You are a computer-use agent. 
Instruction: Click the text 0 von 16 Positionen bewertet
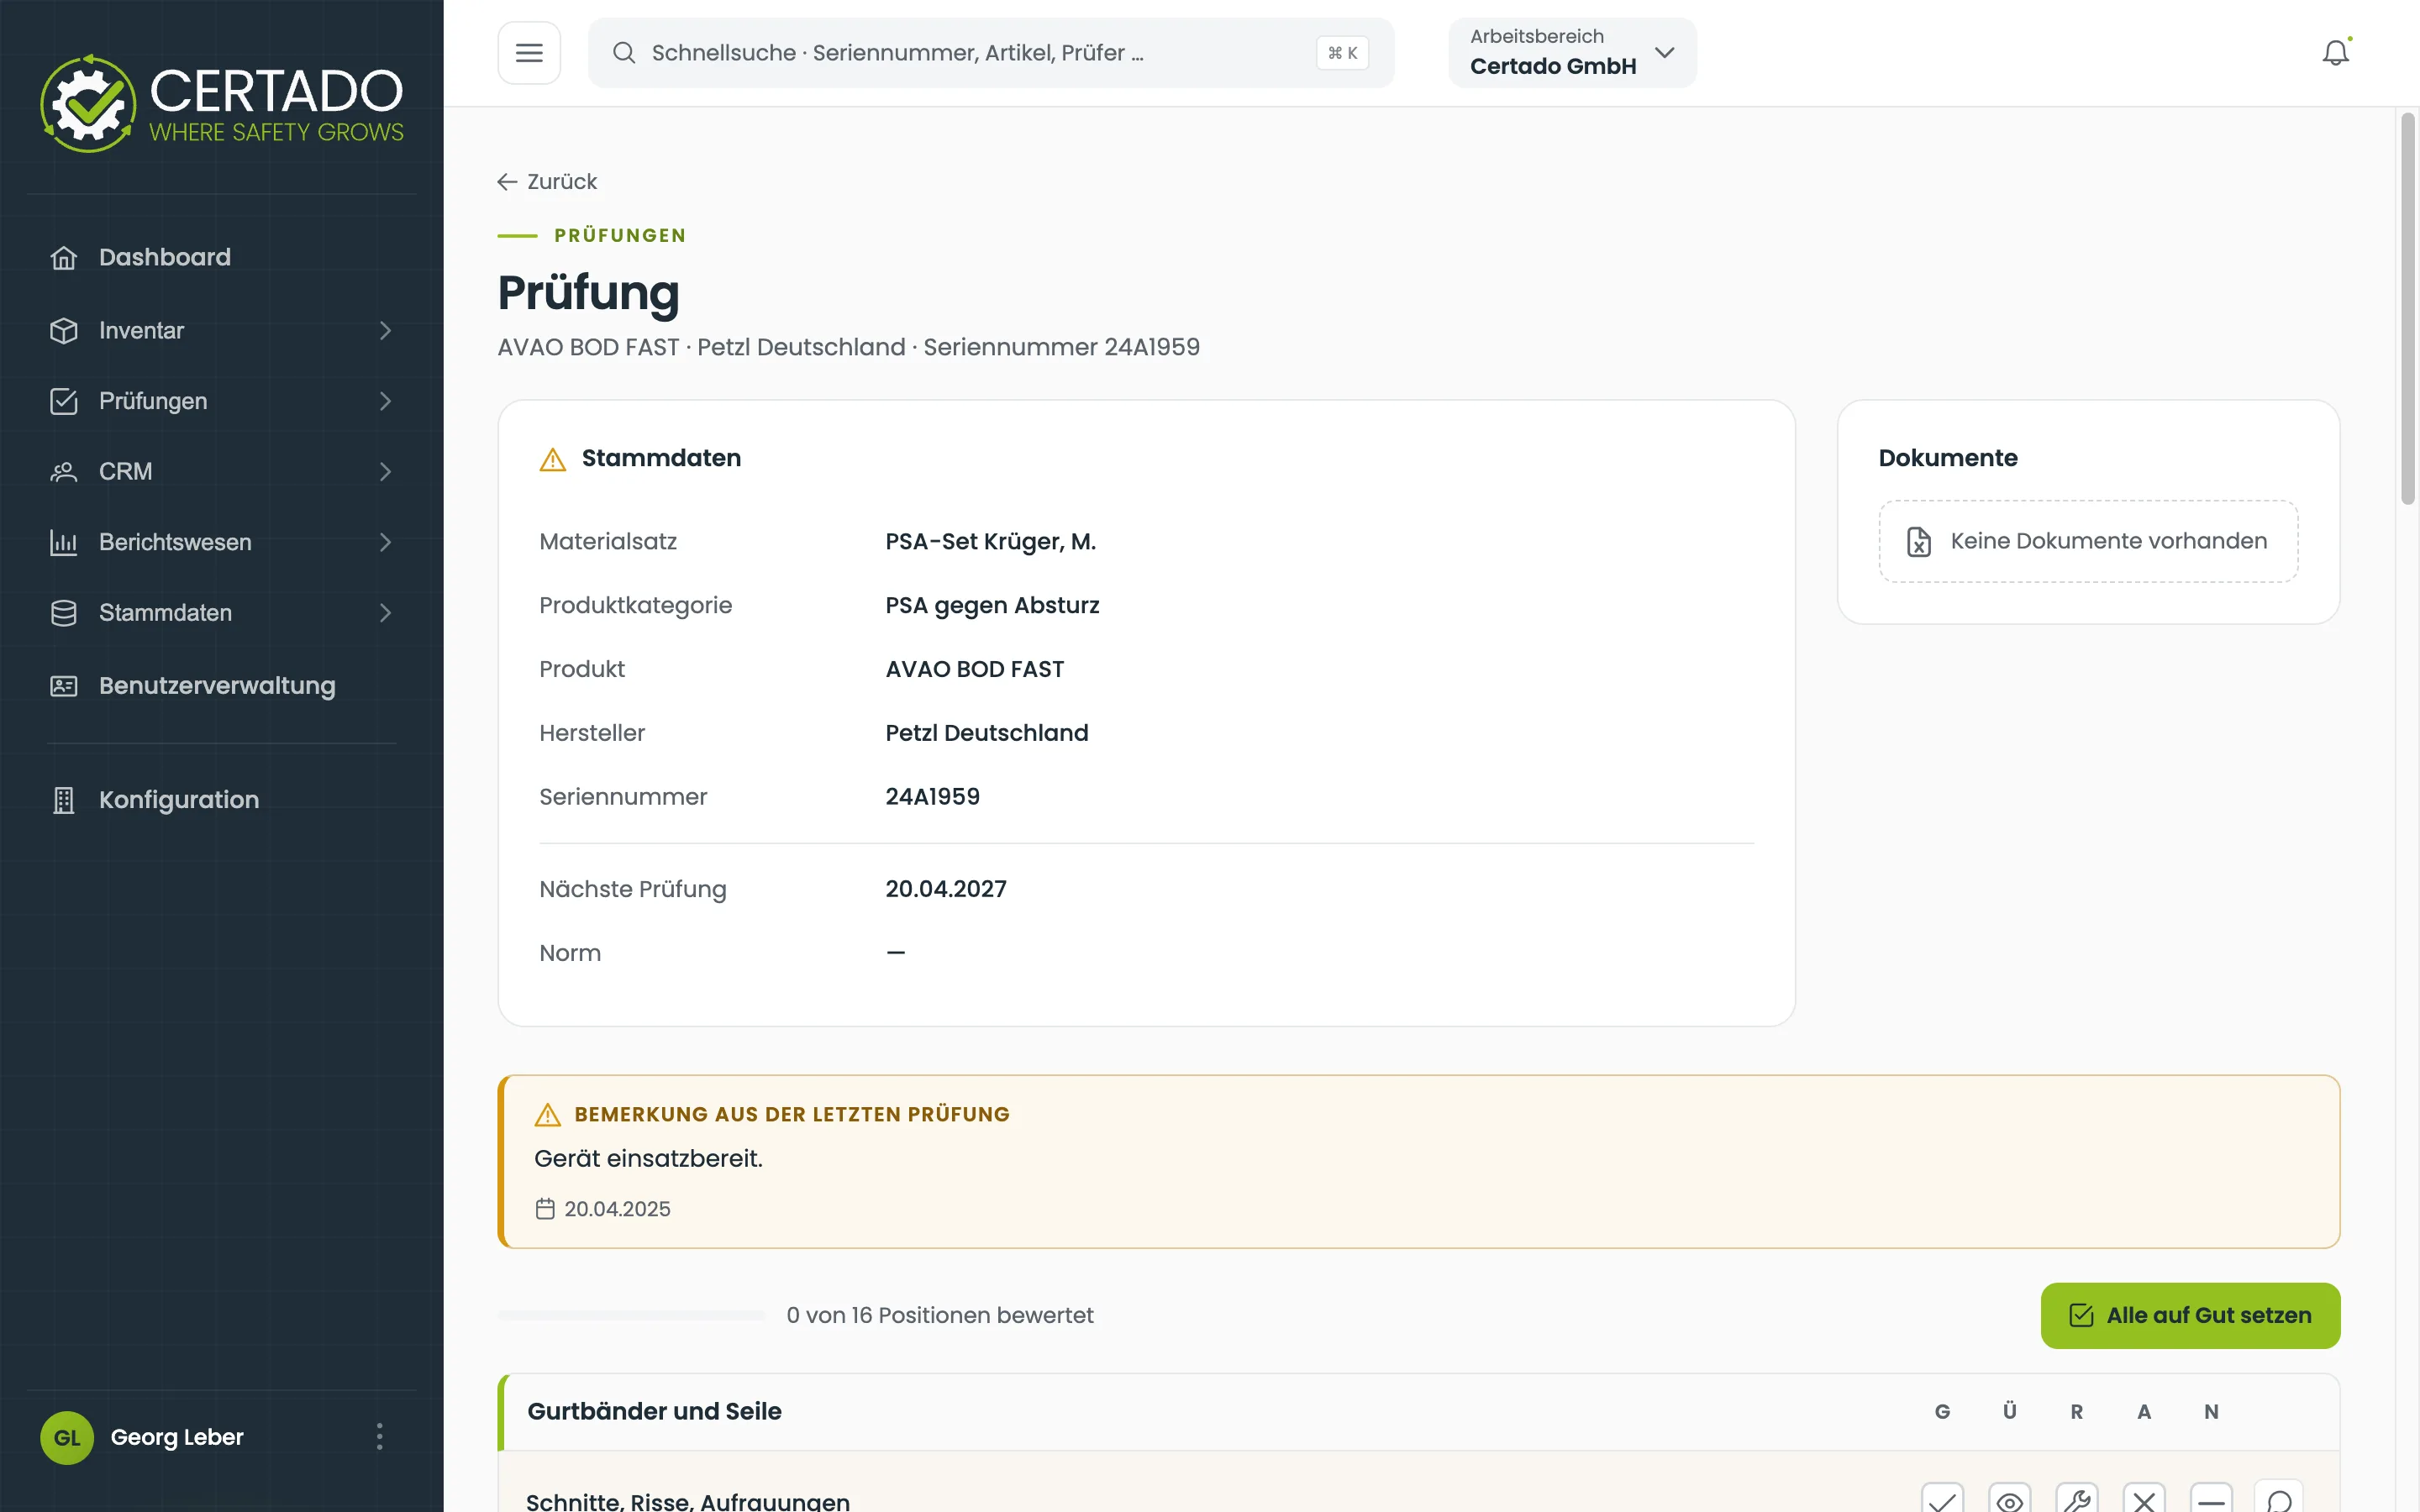click(940, 1316)
